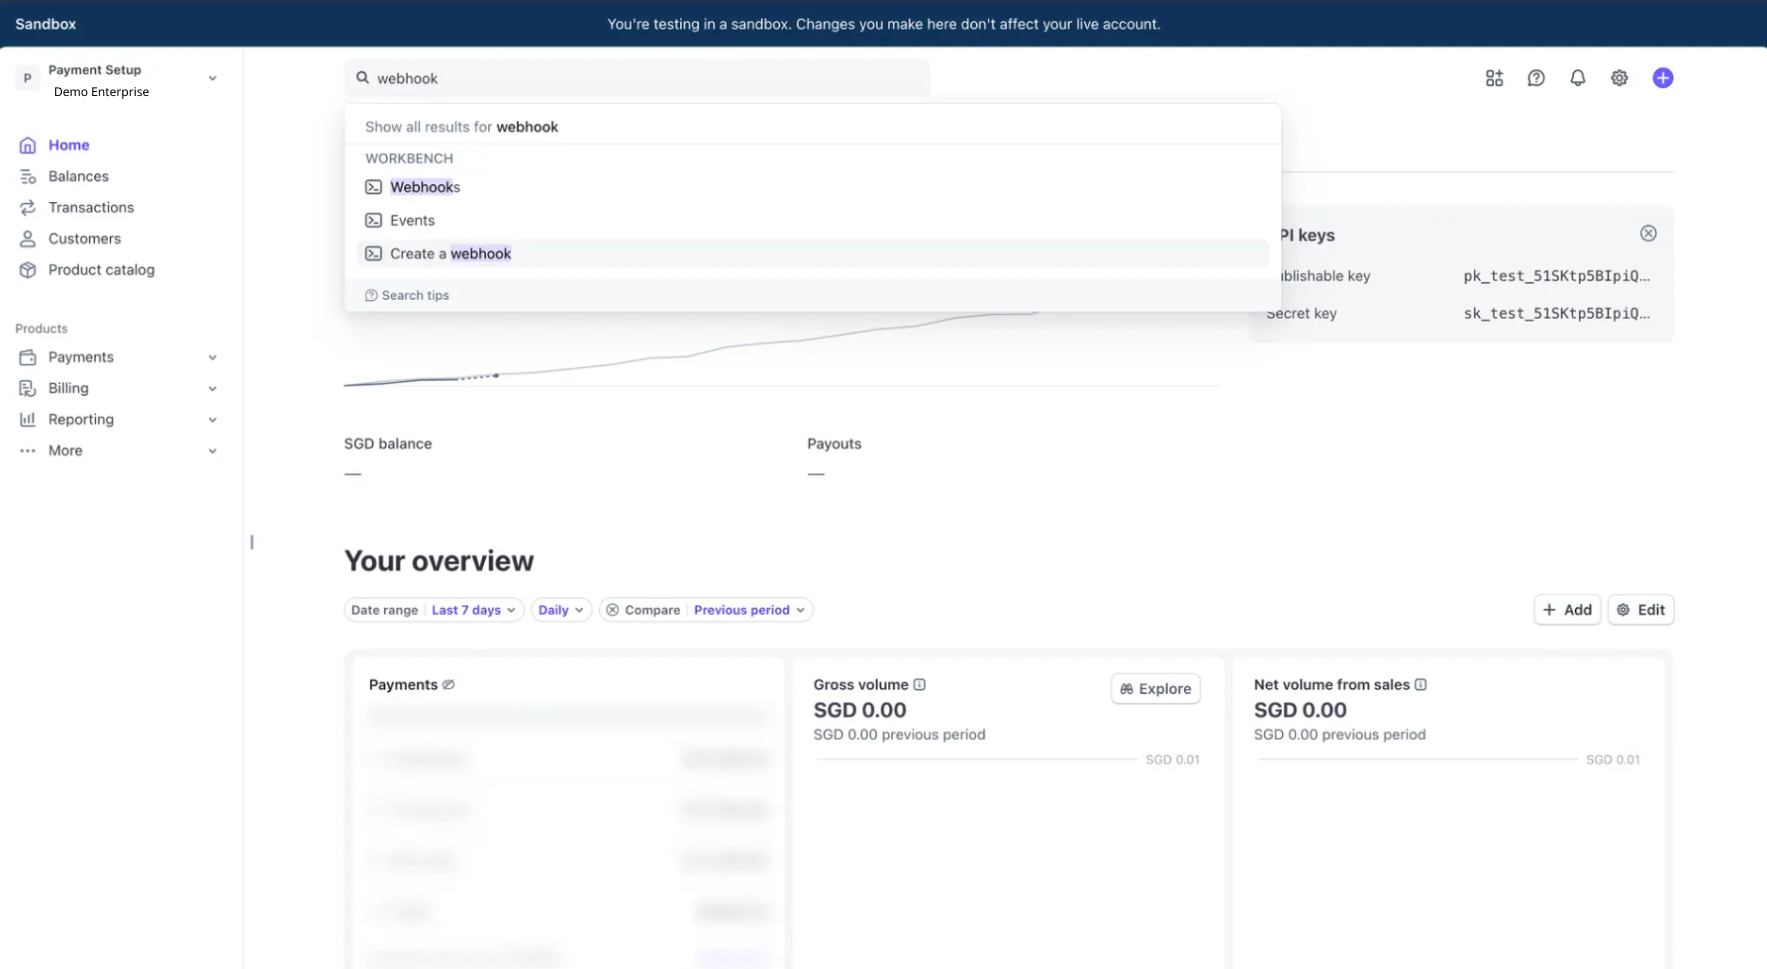Image resolution: width=1767 pixels, height=969 pixels.
Task: Click Explore on the Gross volume card
Action: (1155, 689)
